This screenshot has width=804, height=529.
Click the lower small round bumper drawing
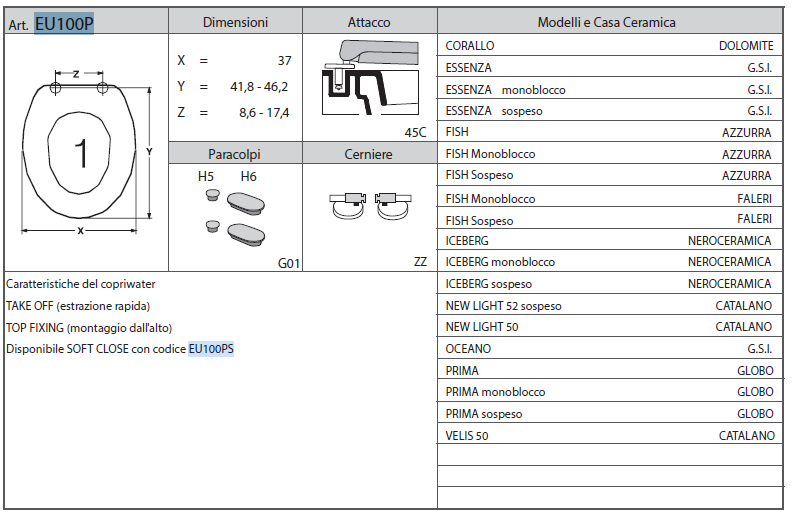coord(212,226)
